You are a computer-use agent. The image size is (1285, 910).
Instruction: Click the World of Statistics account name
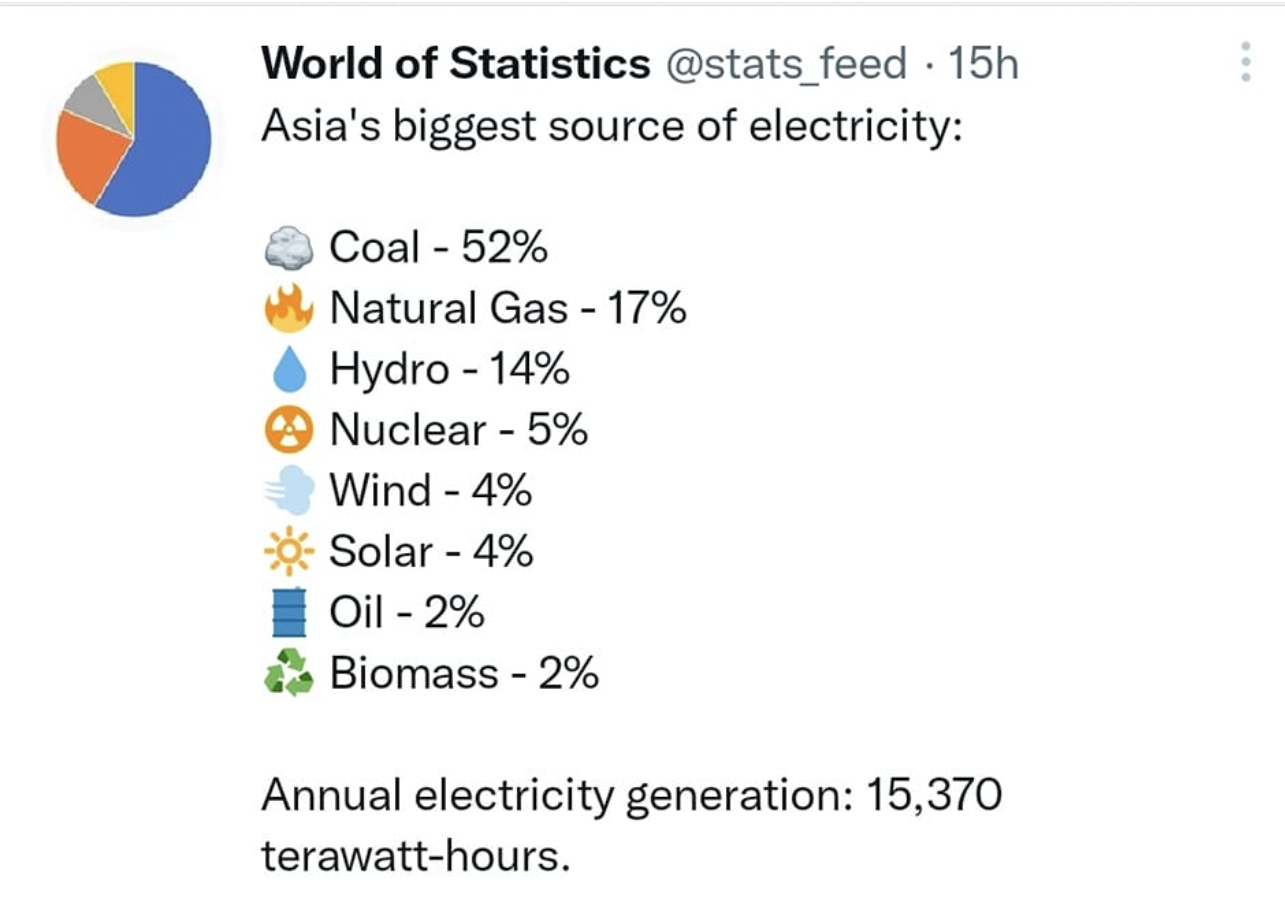pyautogui.click(x=455, y=64)
